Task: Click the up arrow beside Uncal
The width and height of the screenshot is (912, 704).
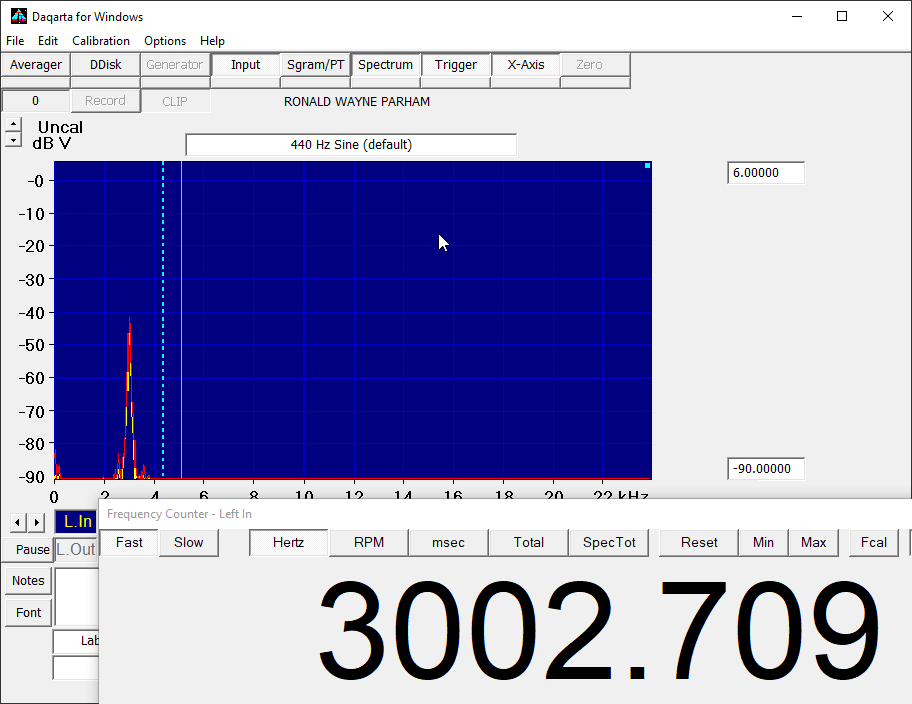Action: (12, 125)
